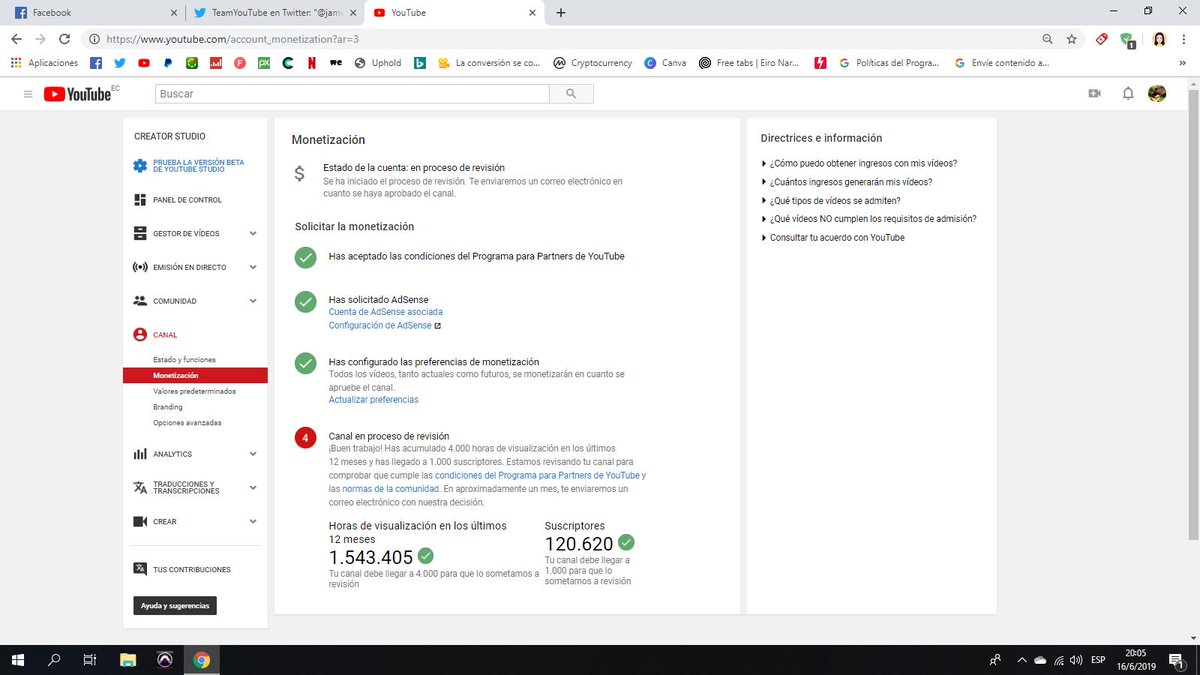Bookmark this page with the star
Screen dimensions: 1200x675
pos(1071,39)
